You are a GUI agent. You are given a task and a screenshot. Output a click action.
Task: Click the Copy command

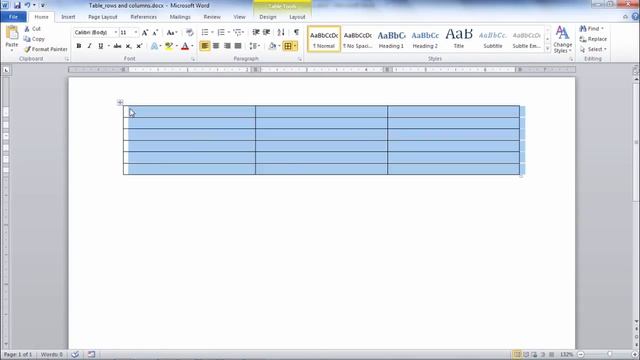click(34, 39)
